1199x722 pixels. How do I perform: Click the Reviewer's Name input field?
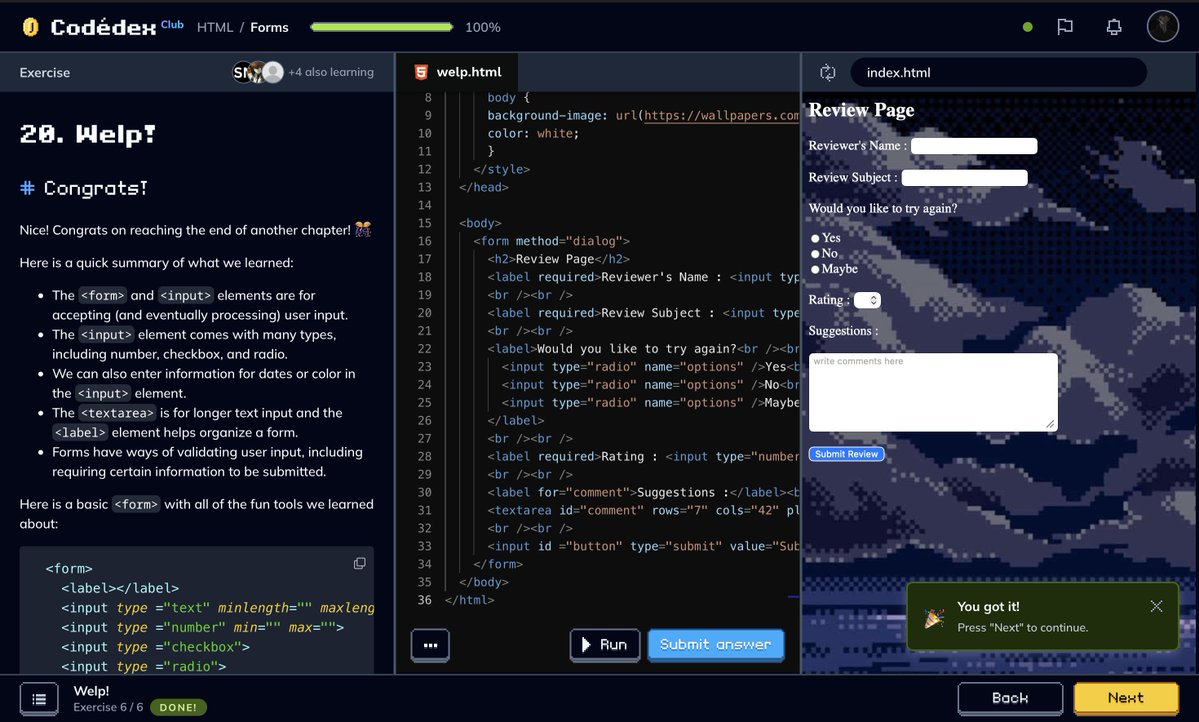(973, 146)
